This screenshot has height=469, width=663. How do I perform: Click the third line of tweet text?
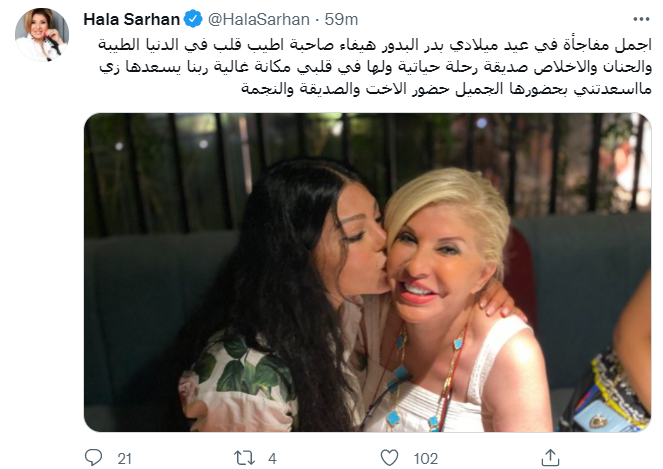(447, 89)
